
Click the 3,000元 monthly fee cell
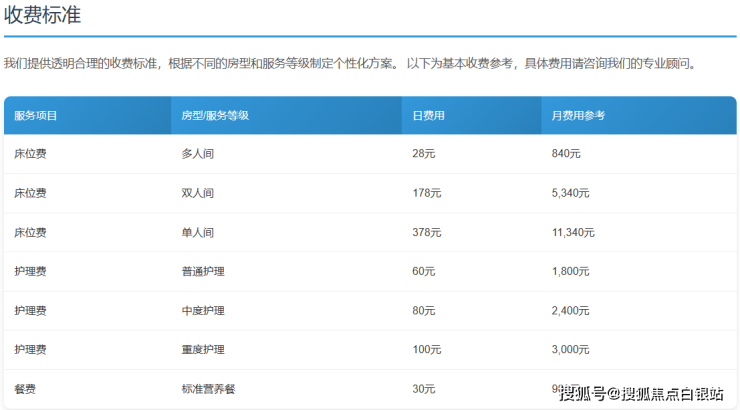tap(570, 349)
